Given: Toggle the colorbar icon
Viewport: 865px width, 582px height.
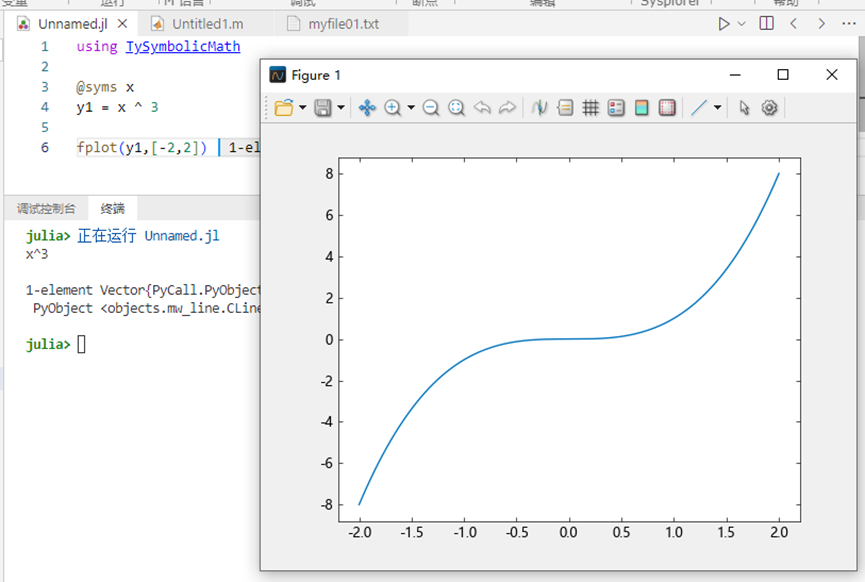Looking at the screenshot, I should click(641, 108).
